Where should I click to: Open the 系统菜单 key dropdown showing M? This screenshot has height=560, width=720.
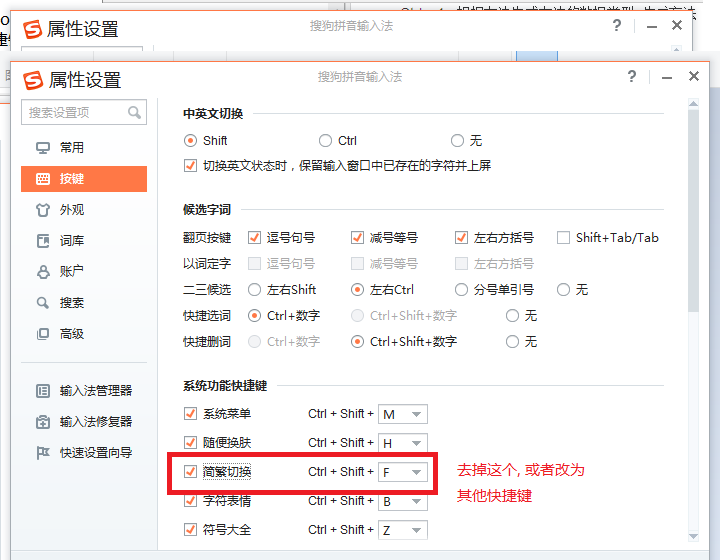[403, 414]
